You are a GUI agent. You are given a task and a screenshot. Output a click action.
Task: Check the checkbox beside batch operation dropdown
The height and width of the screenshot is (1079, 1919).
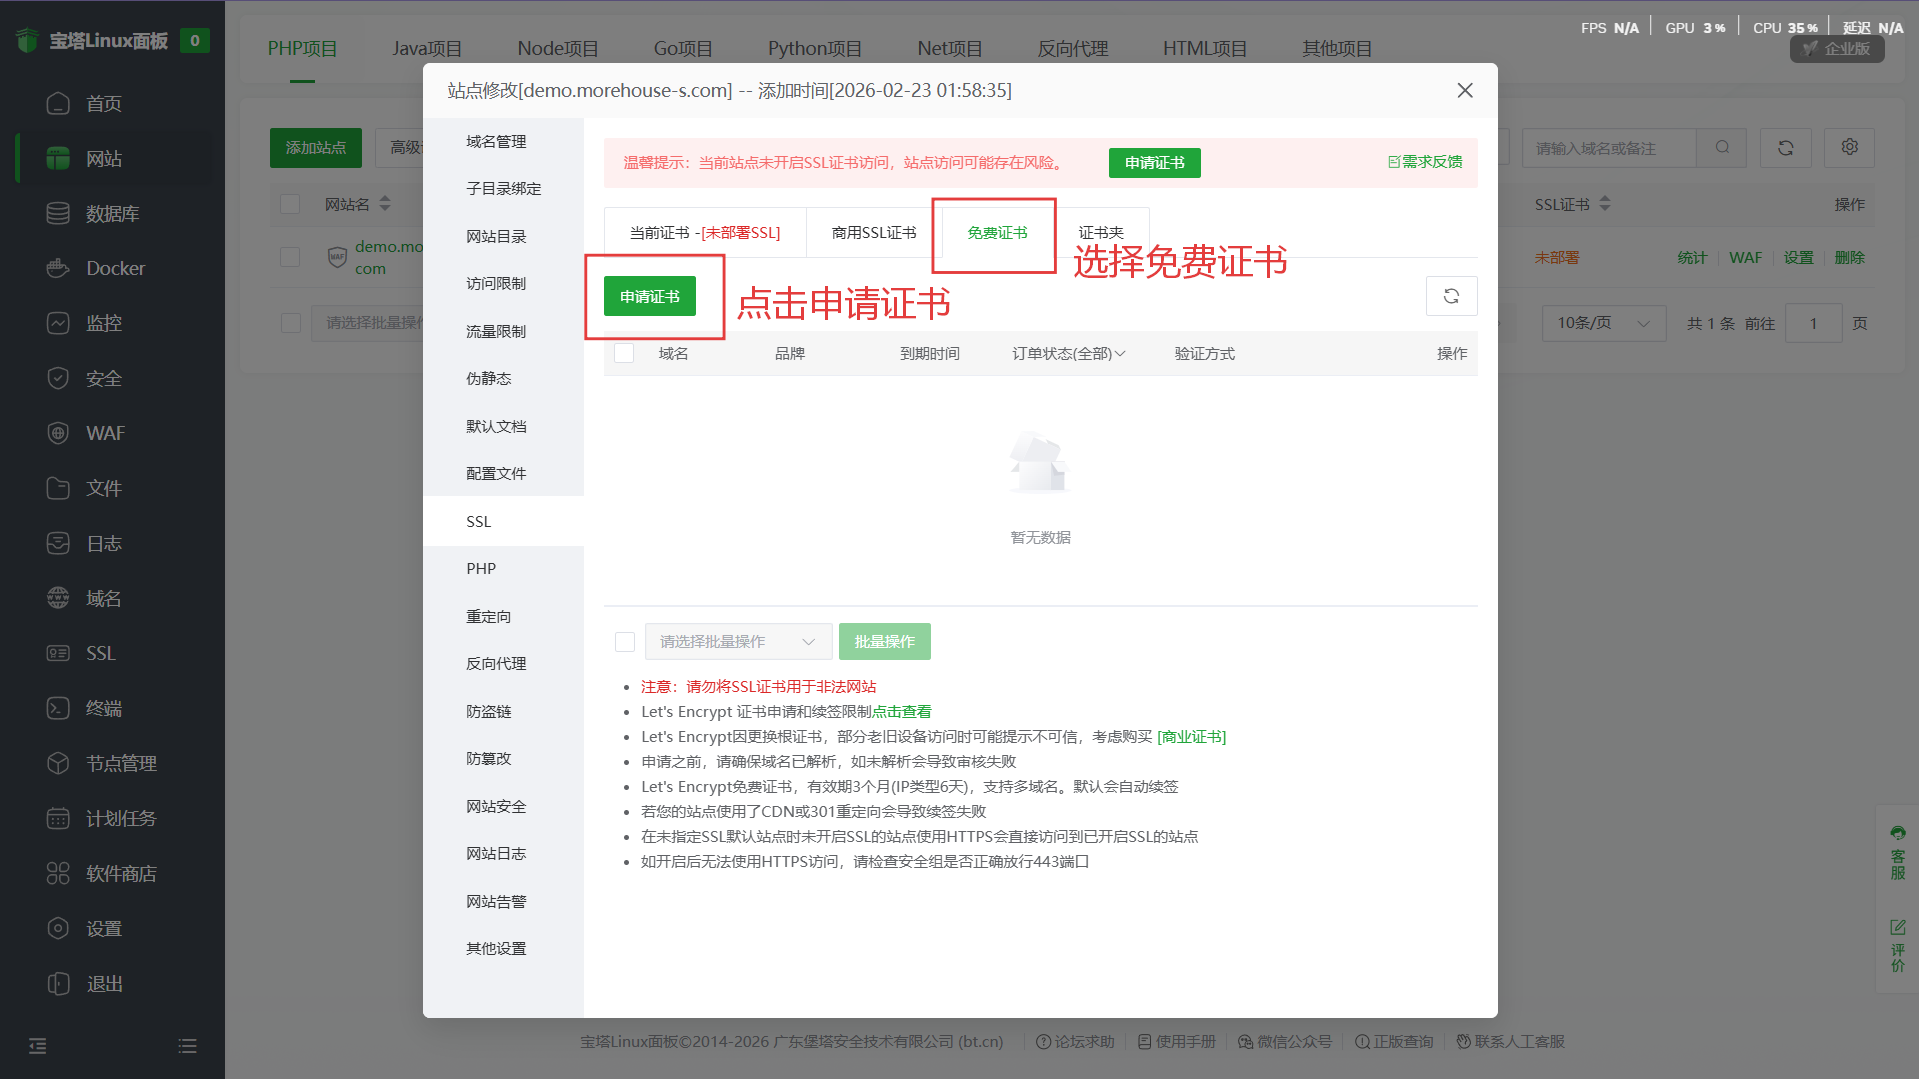(x=625, y=642)
